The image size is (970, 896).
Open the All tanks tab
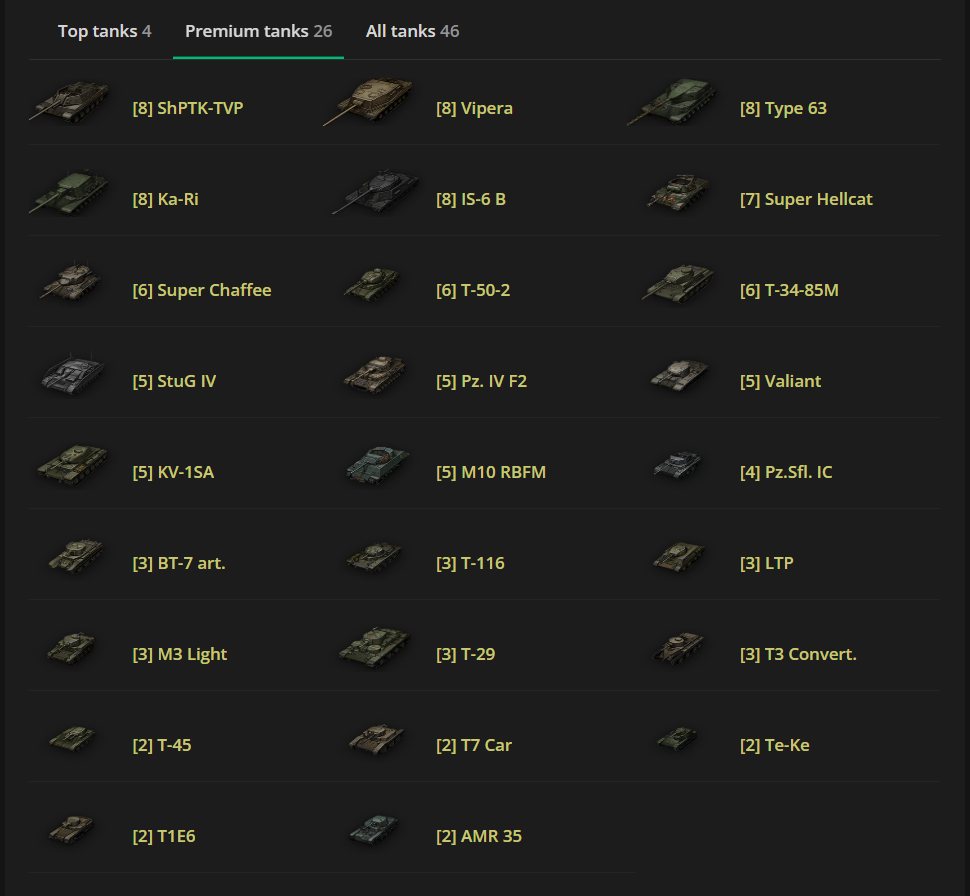click(x=412, y=31)
